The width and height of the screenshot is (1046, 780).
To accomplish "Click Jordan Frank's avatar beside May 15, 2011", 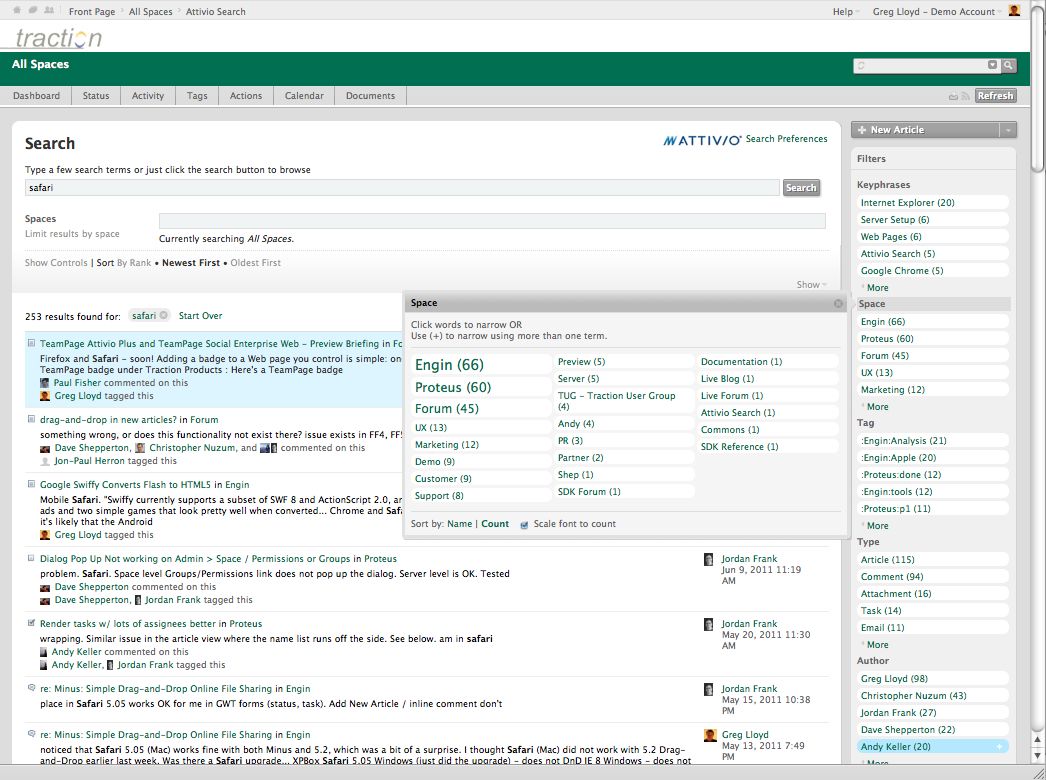I will click(708, 689).
